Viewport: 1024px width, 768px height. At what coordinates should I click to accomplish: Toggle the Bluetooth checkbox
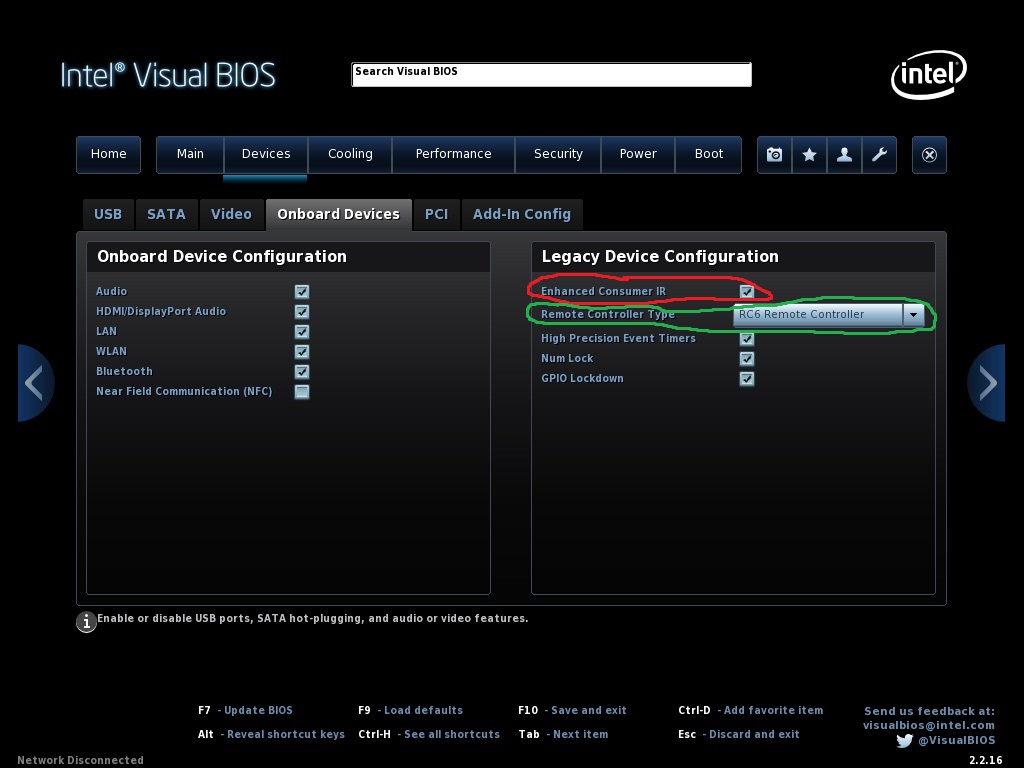(x=302, y=372)
